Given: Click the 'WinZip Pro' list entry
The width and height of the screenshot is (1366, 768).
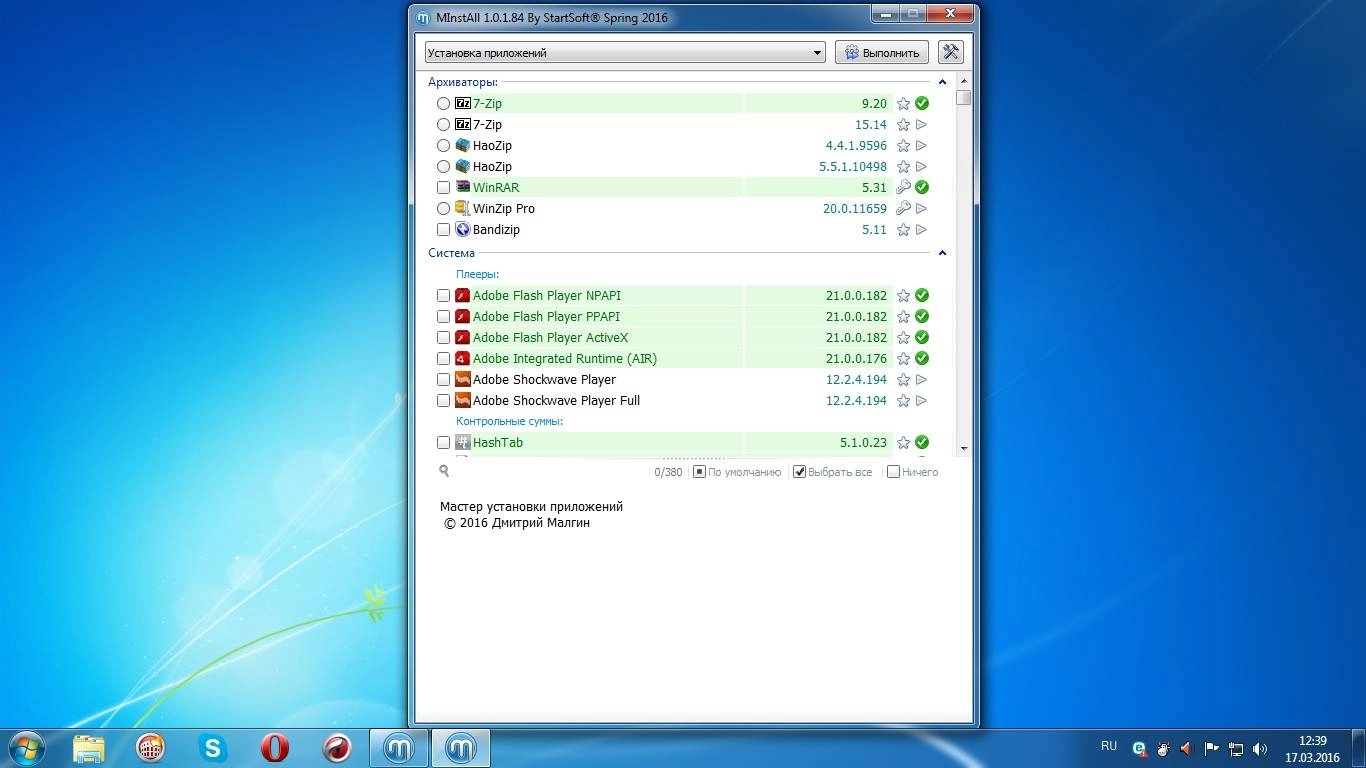Looking at the screenshot, I should coord(504,208).
